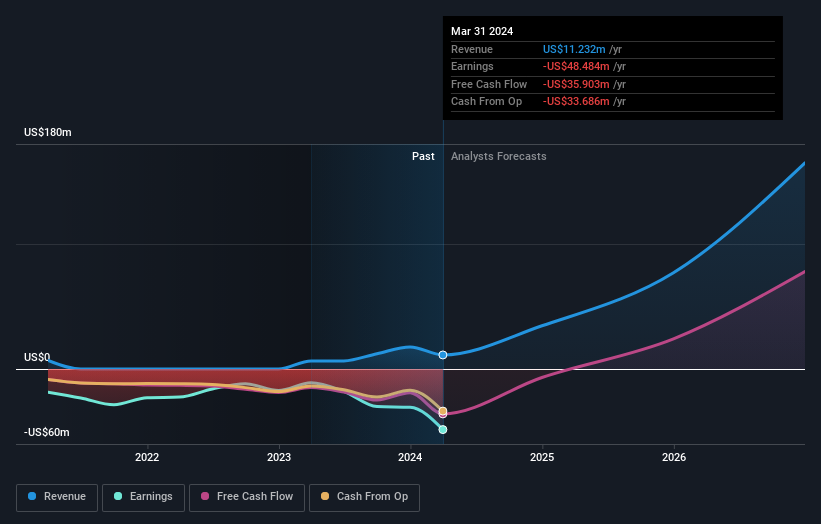Click the -US$35.903m free cash flow value
This screenshot has height=524, width=821.
[x=576, y=84]
